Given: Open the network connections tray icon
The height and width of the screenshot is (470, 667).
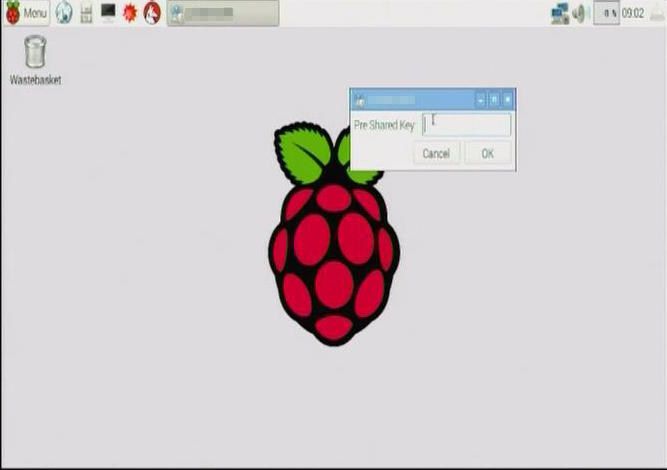Looking at the screenshot, I should click(560, 14).
